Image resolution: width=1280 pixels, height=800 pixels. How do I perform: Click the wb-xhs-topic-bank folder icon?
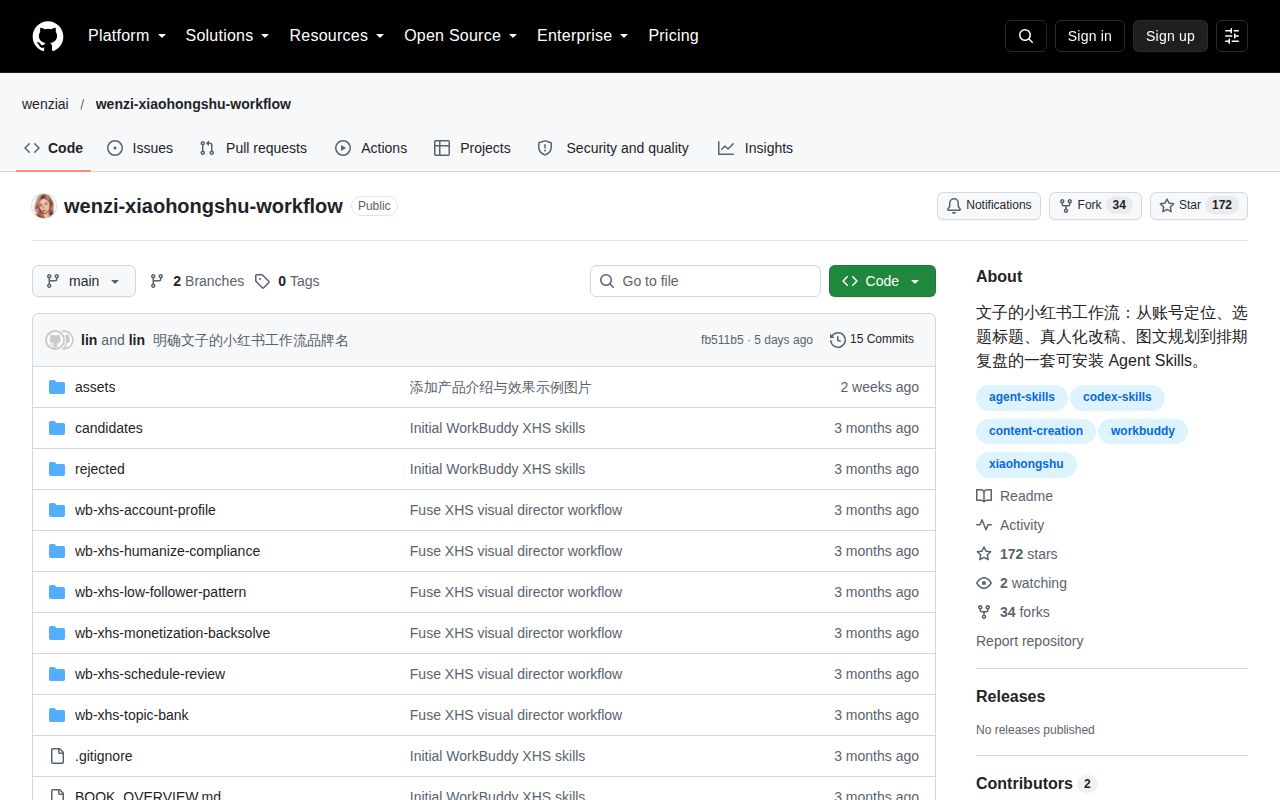pyautogui.click(x=57, y=715)
